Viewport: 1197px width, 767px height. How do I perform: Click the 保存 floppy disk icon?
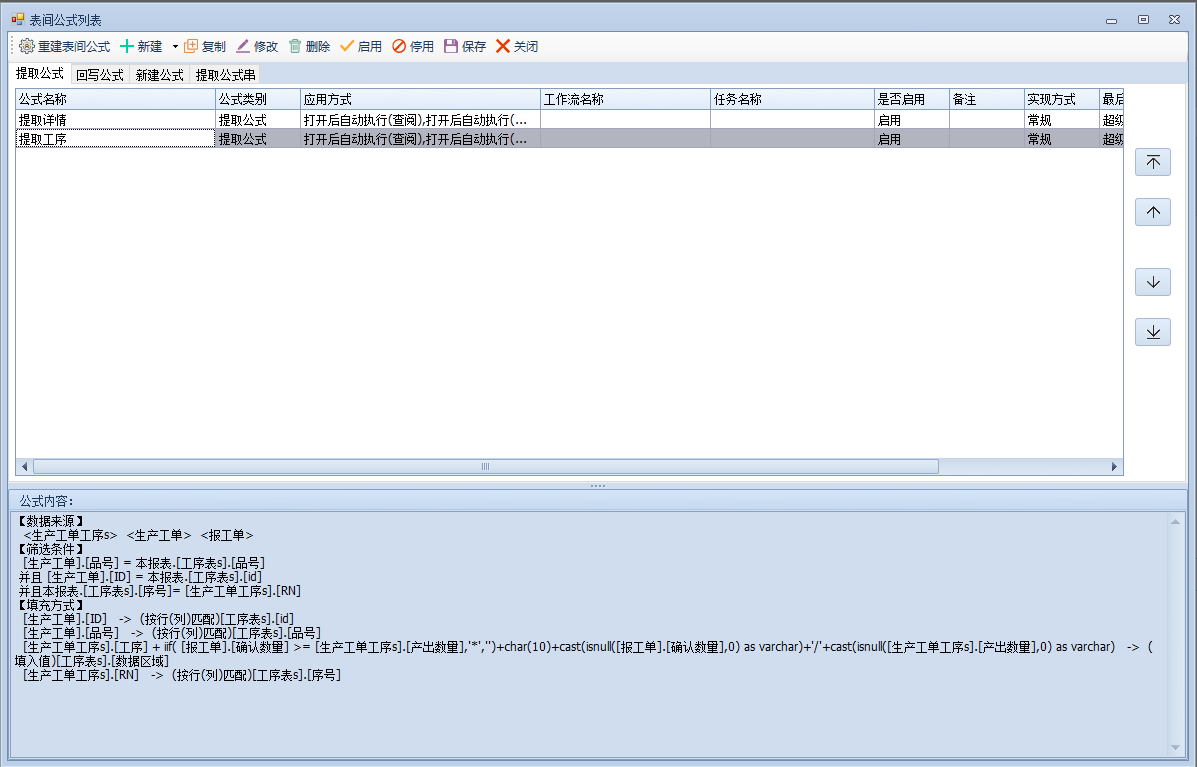click(x=451, y=46)
